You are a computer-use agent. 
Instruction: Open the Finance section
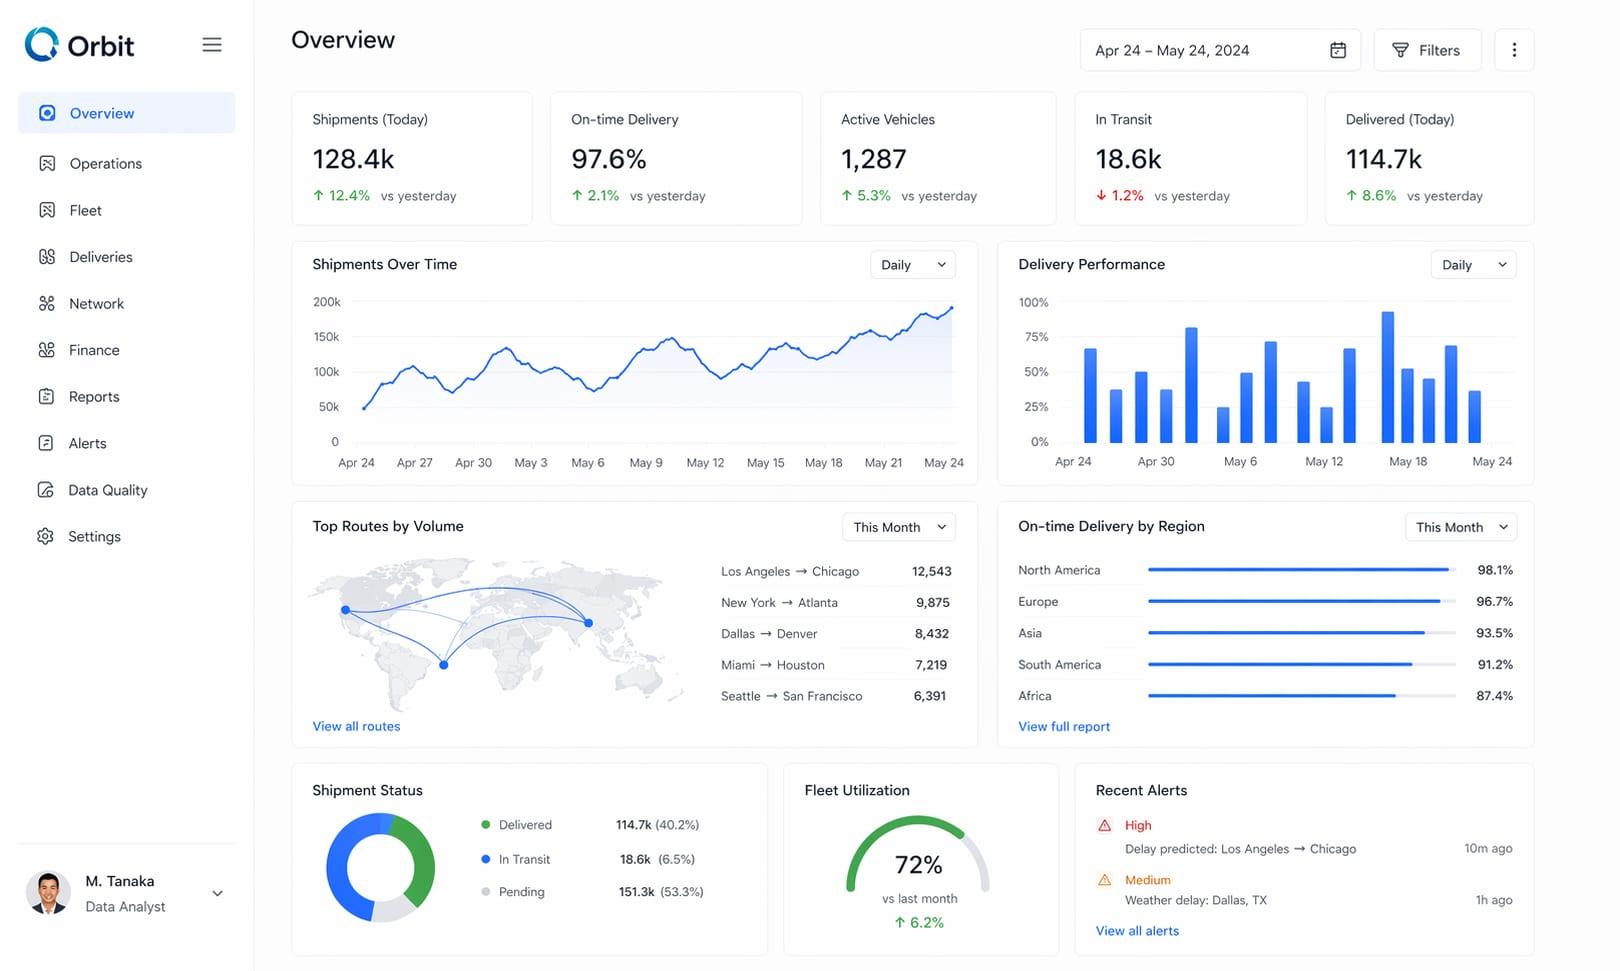(127, 350)
